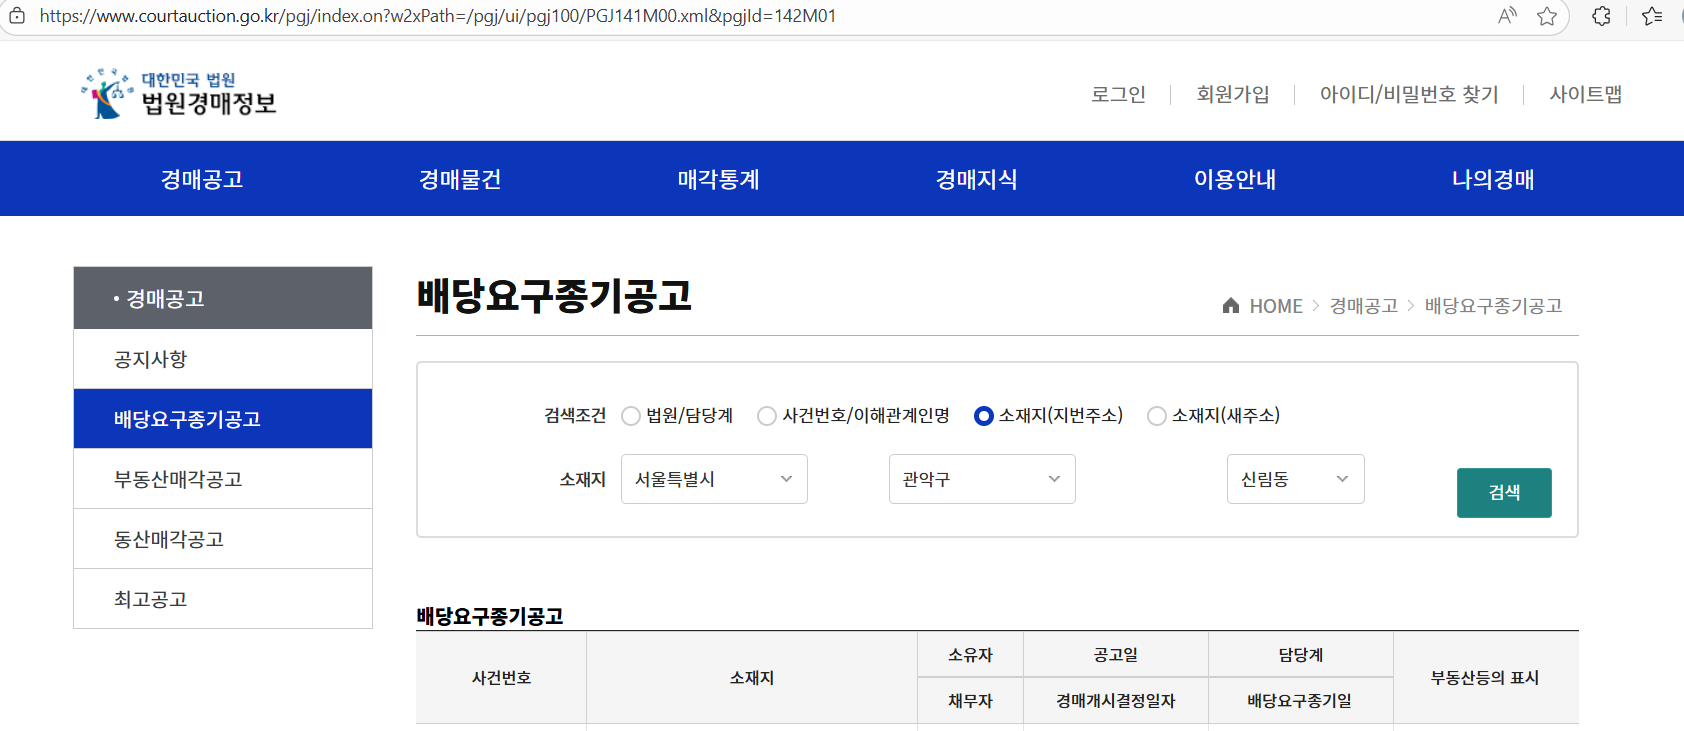1684x731 pixels.
Task: Open 나의경매 top menu
Action: [1493, 179]
